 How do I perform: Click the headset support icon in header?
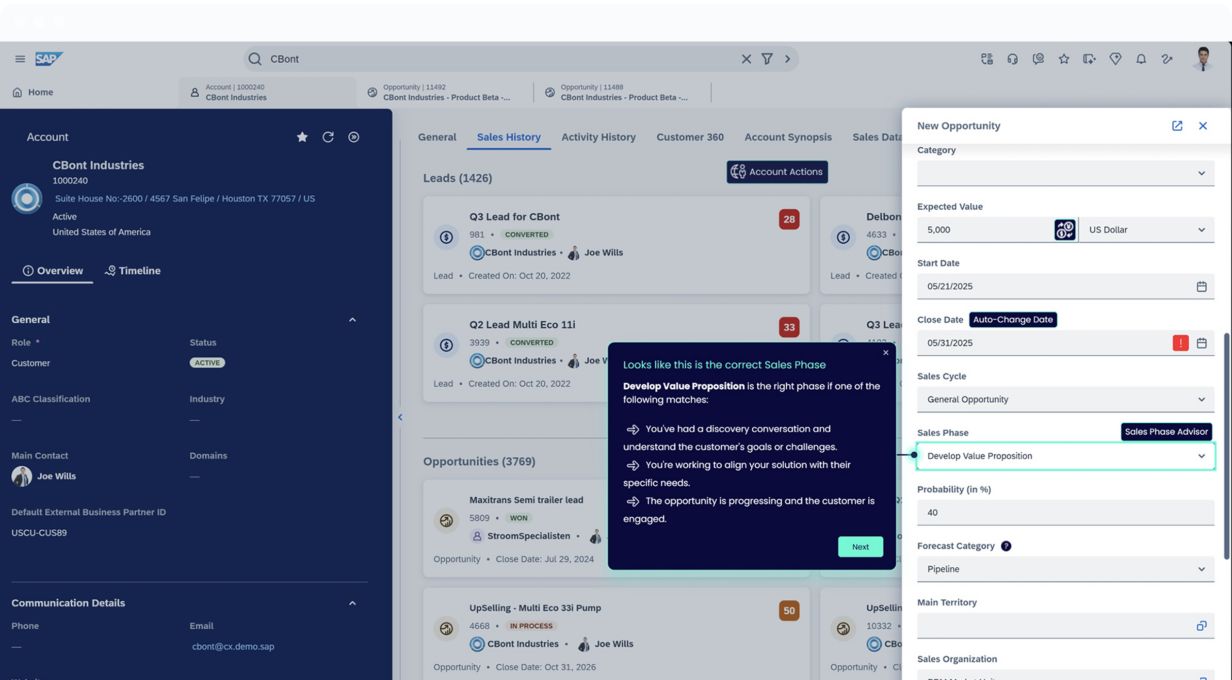pyautogui.click(x=1012, y=59)
